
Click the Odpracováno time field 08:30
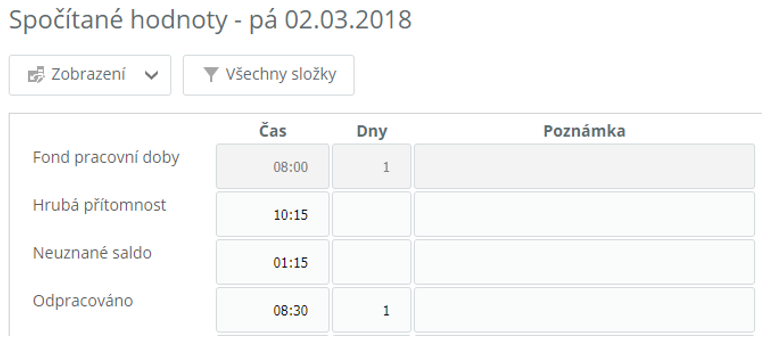click(272, 310)
